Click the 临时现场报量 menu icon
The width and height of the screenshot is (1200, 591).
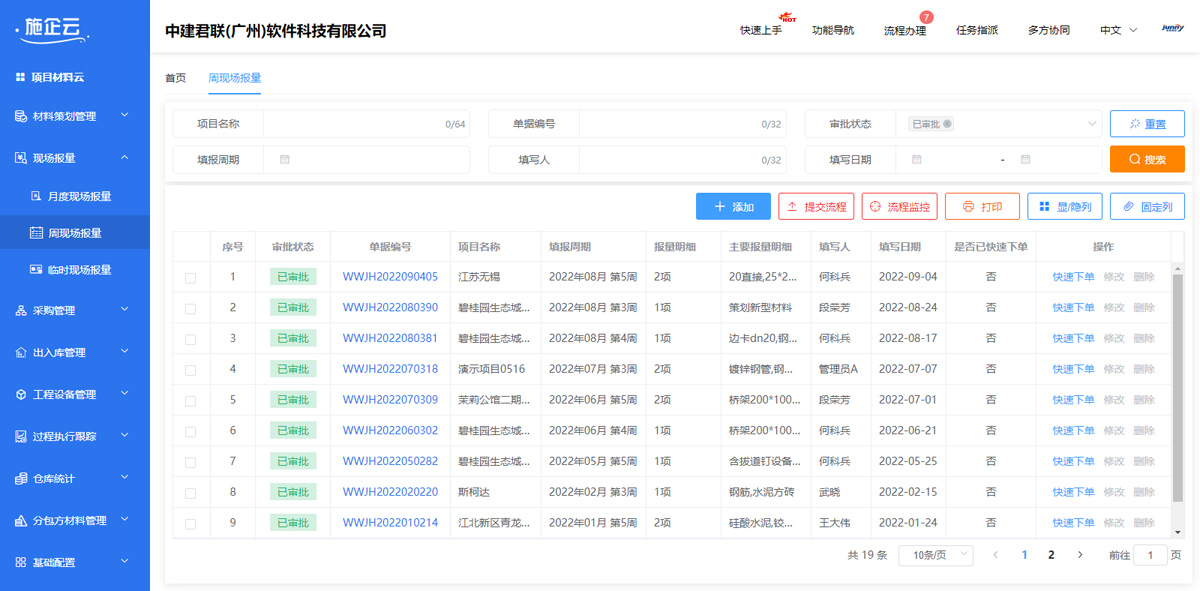click(x=37, y=270)
